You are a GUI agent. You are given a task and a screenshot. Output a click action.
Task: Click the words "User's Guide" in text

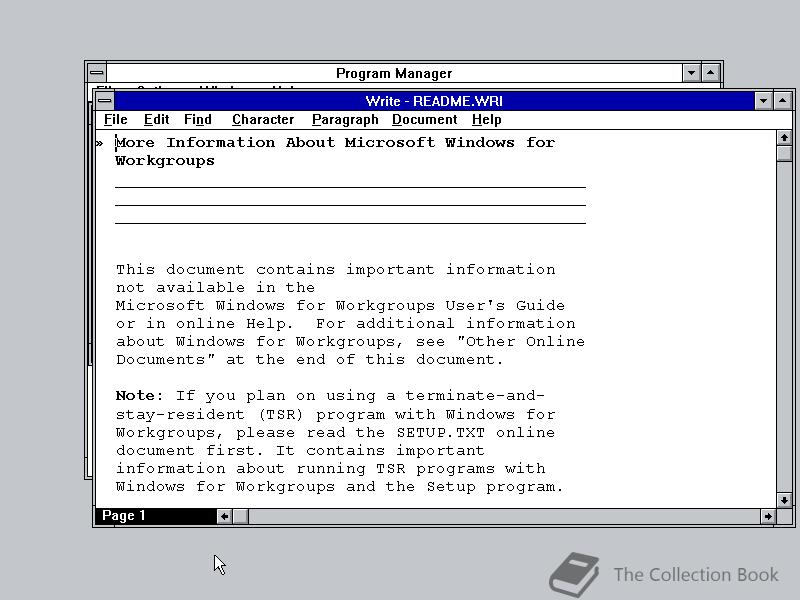point(505,305)
